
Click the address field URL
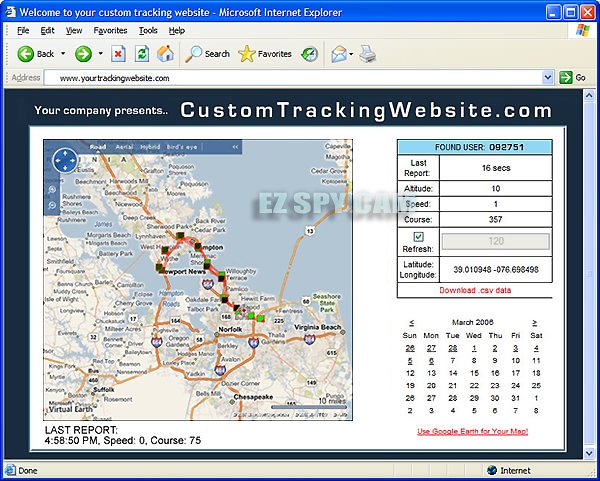click(114, 78)
